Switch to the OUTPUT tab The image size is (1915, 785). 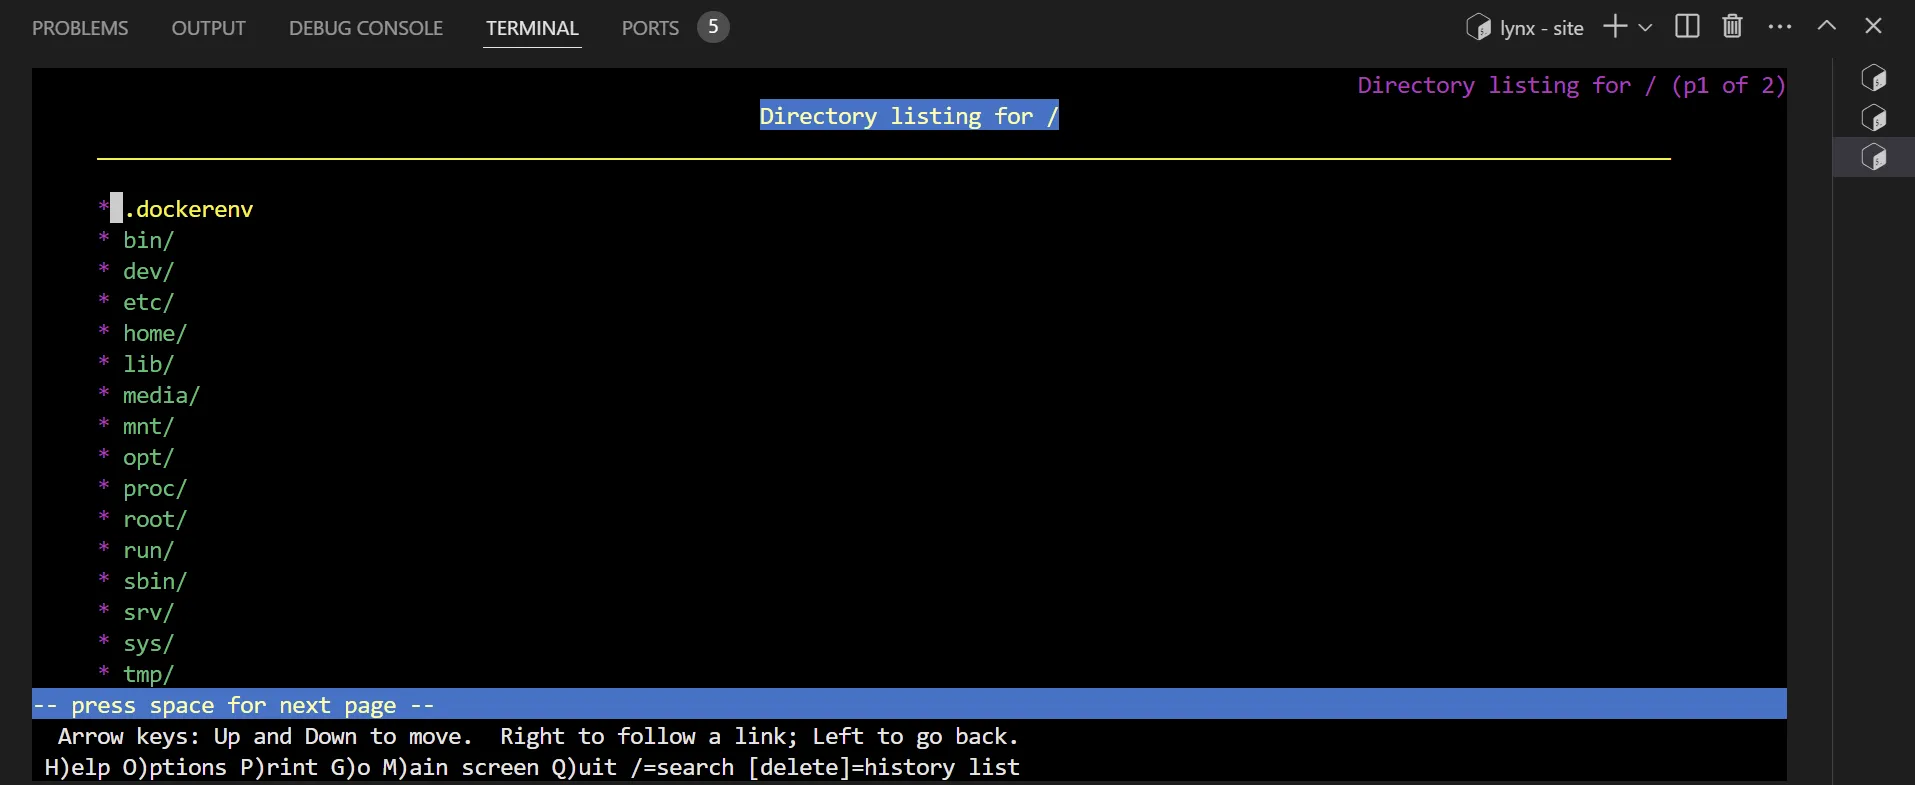coord(208,28)
